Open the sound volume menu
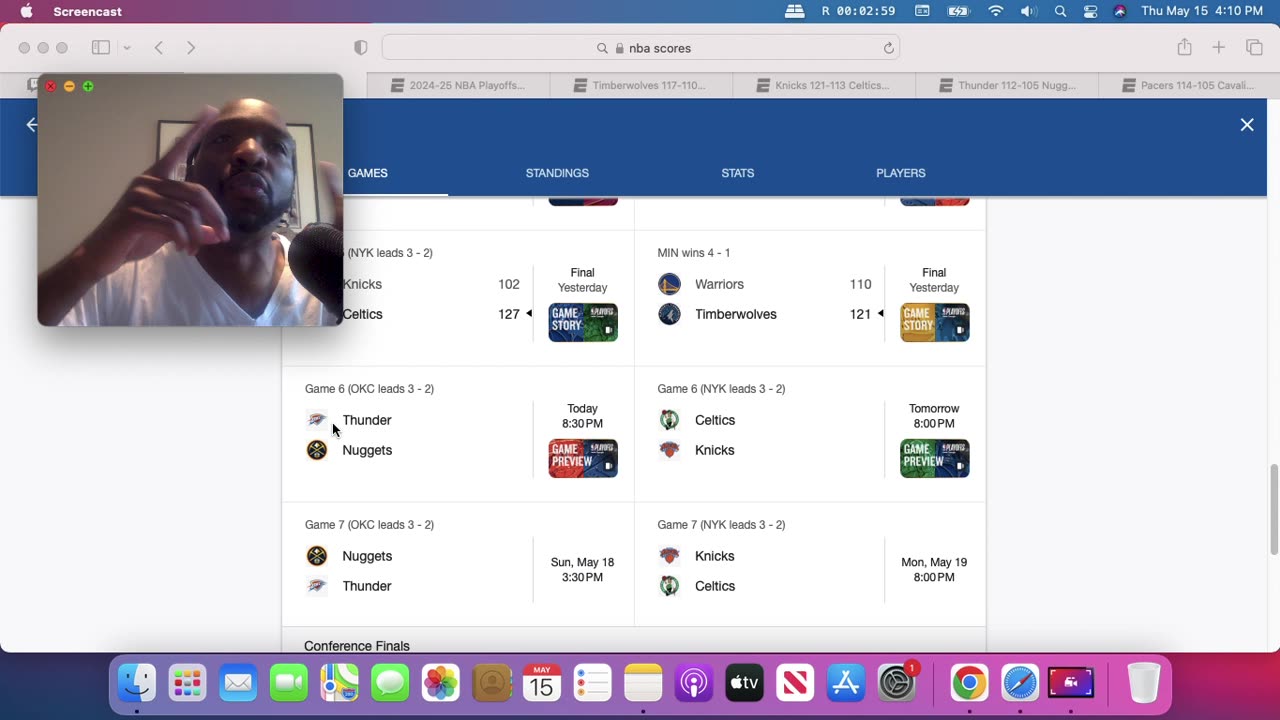1280x720 pixels. 1028,11
